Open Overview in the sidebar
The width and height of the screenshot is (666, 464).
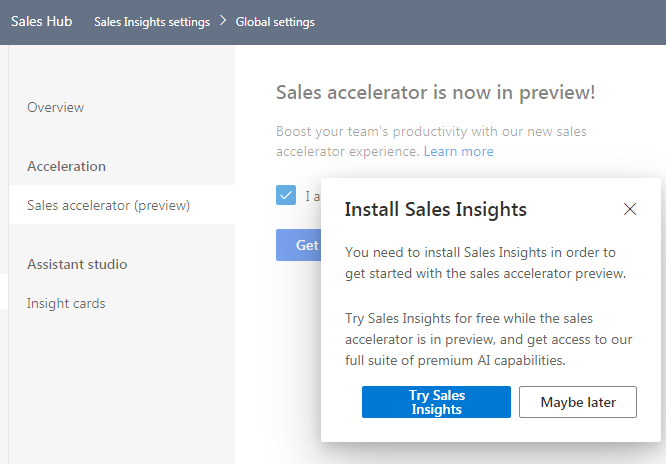click(x=56, y=108)
